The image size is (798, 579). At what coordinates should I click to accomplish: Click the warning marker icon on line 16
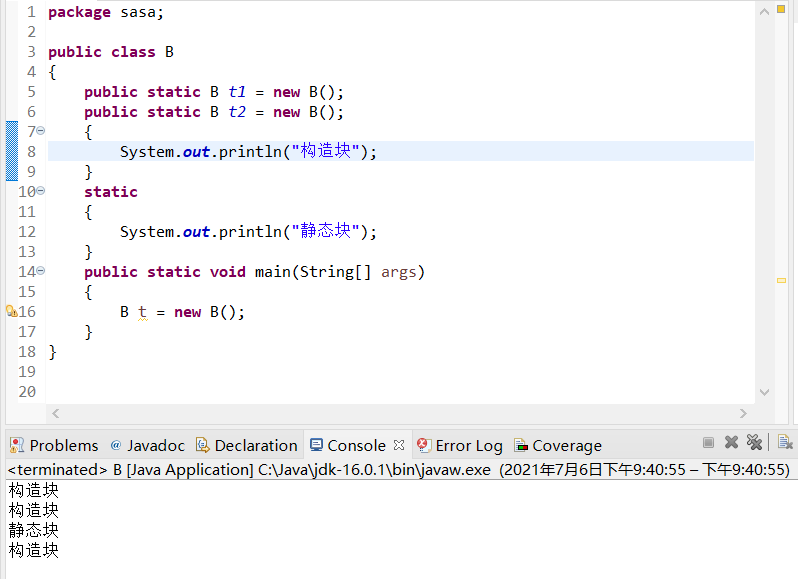[x=11, y=311]
